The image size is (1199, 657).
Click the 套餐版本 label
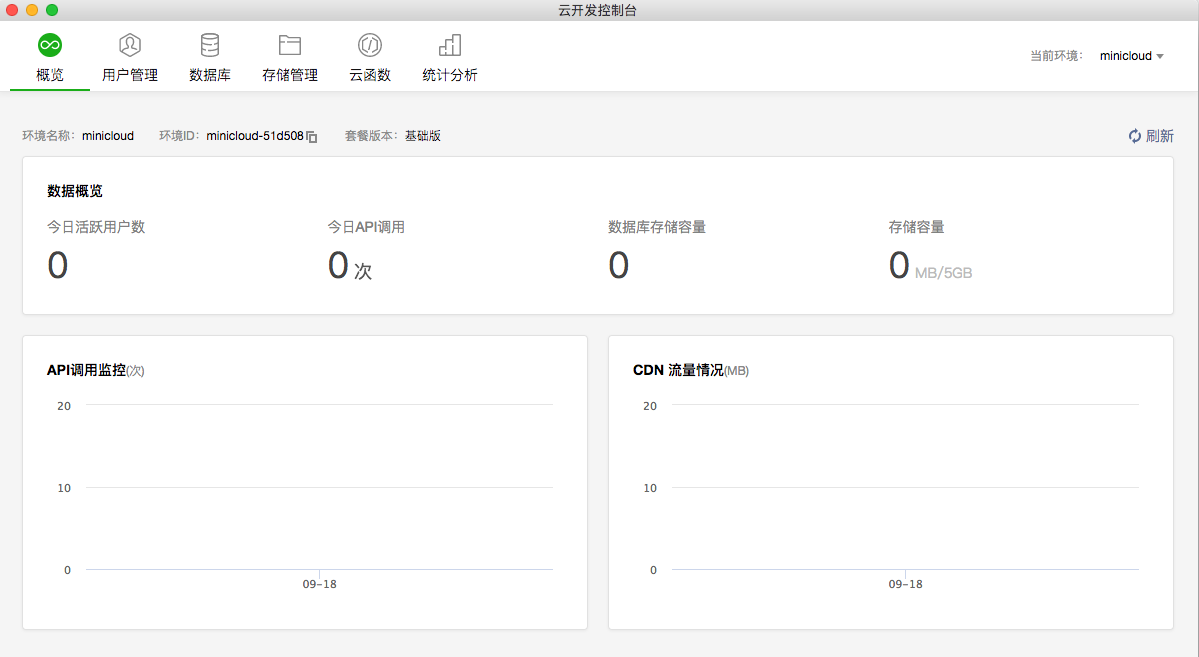(371, 135)
